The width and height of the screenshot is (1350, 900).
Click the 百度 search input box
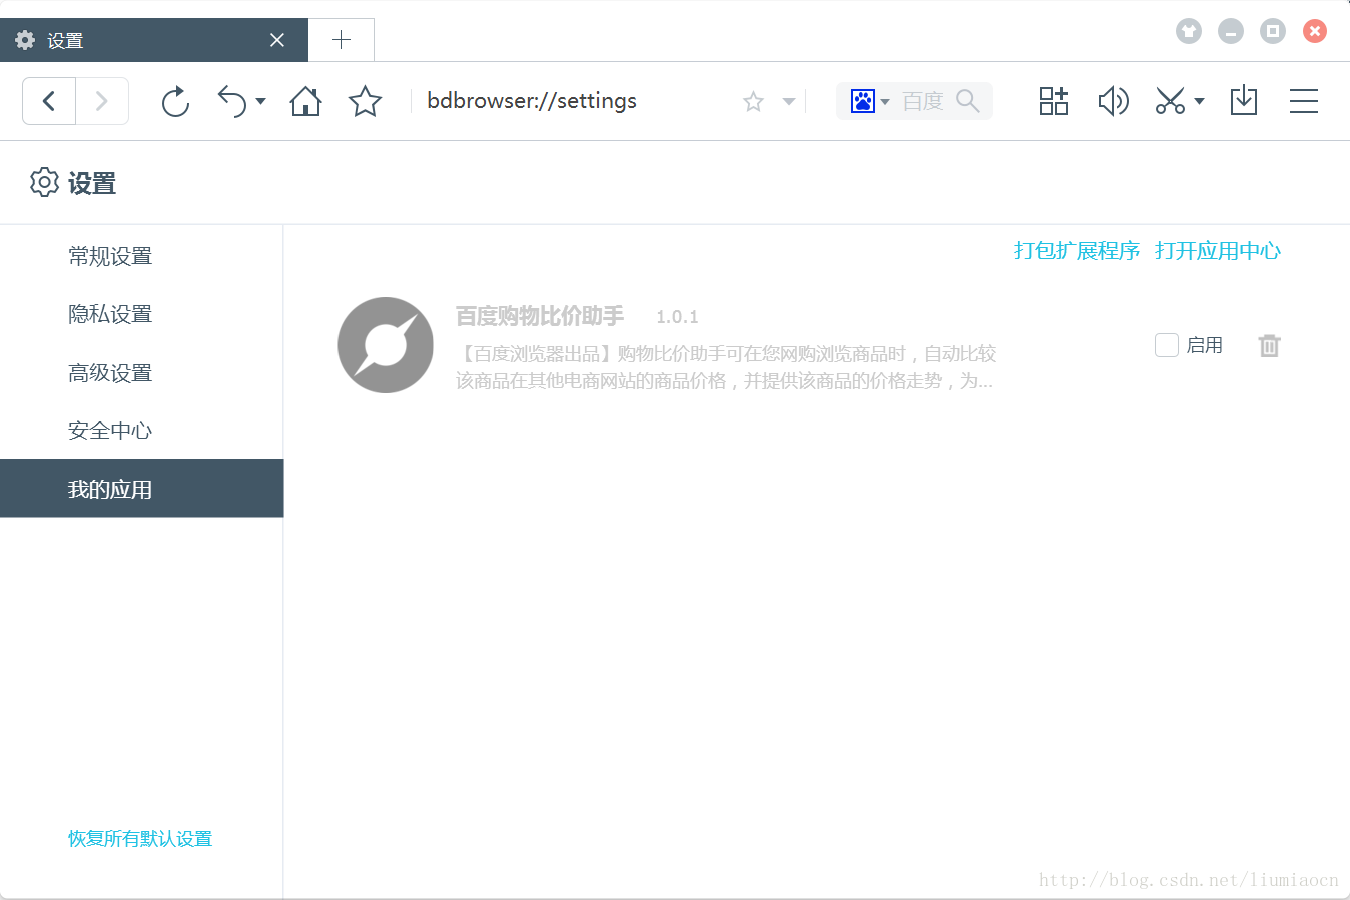pos(923,101)
